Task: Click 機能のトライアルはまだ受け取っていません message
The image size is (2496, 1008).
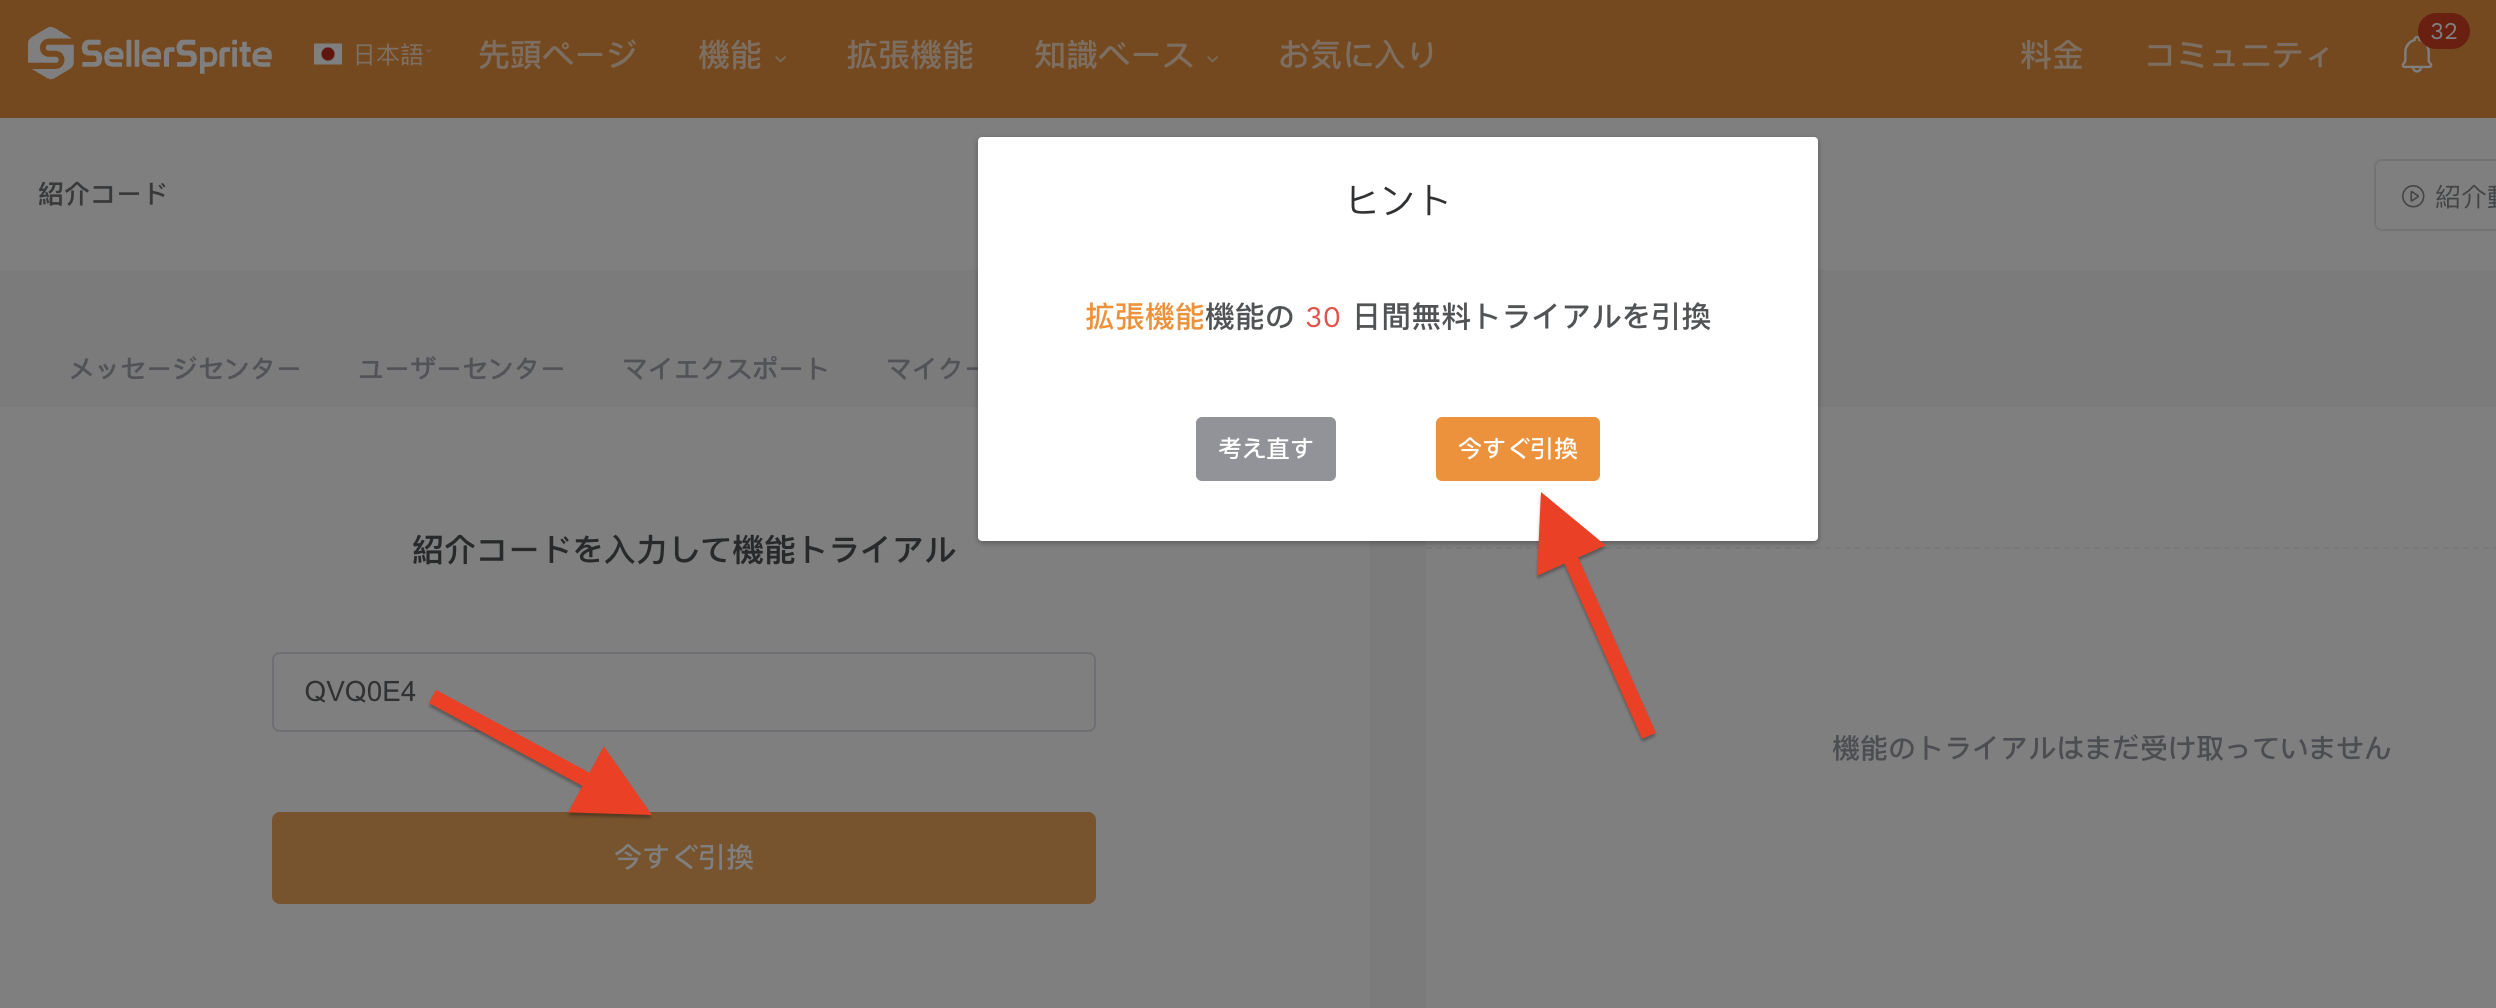Action: (2111, 748)
